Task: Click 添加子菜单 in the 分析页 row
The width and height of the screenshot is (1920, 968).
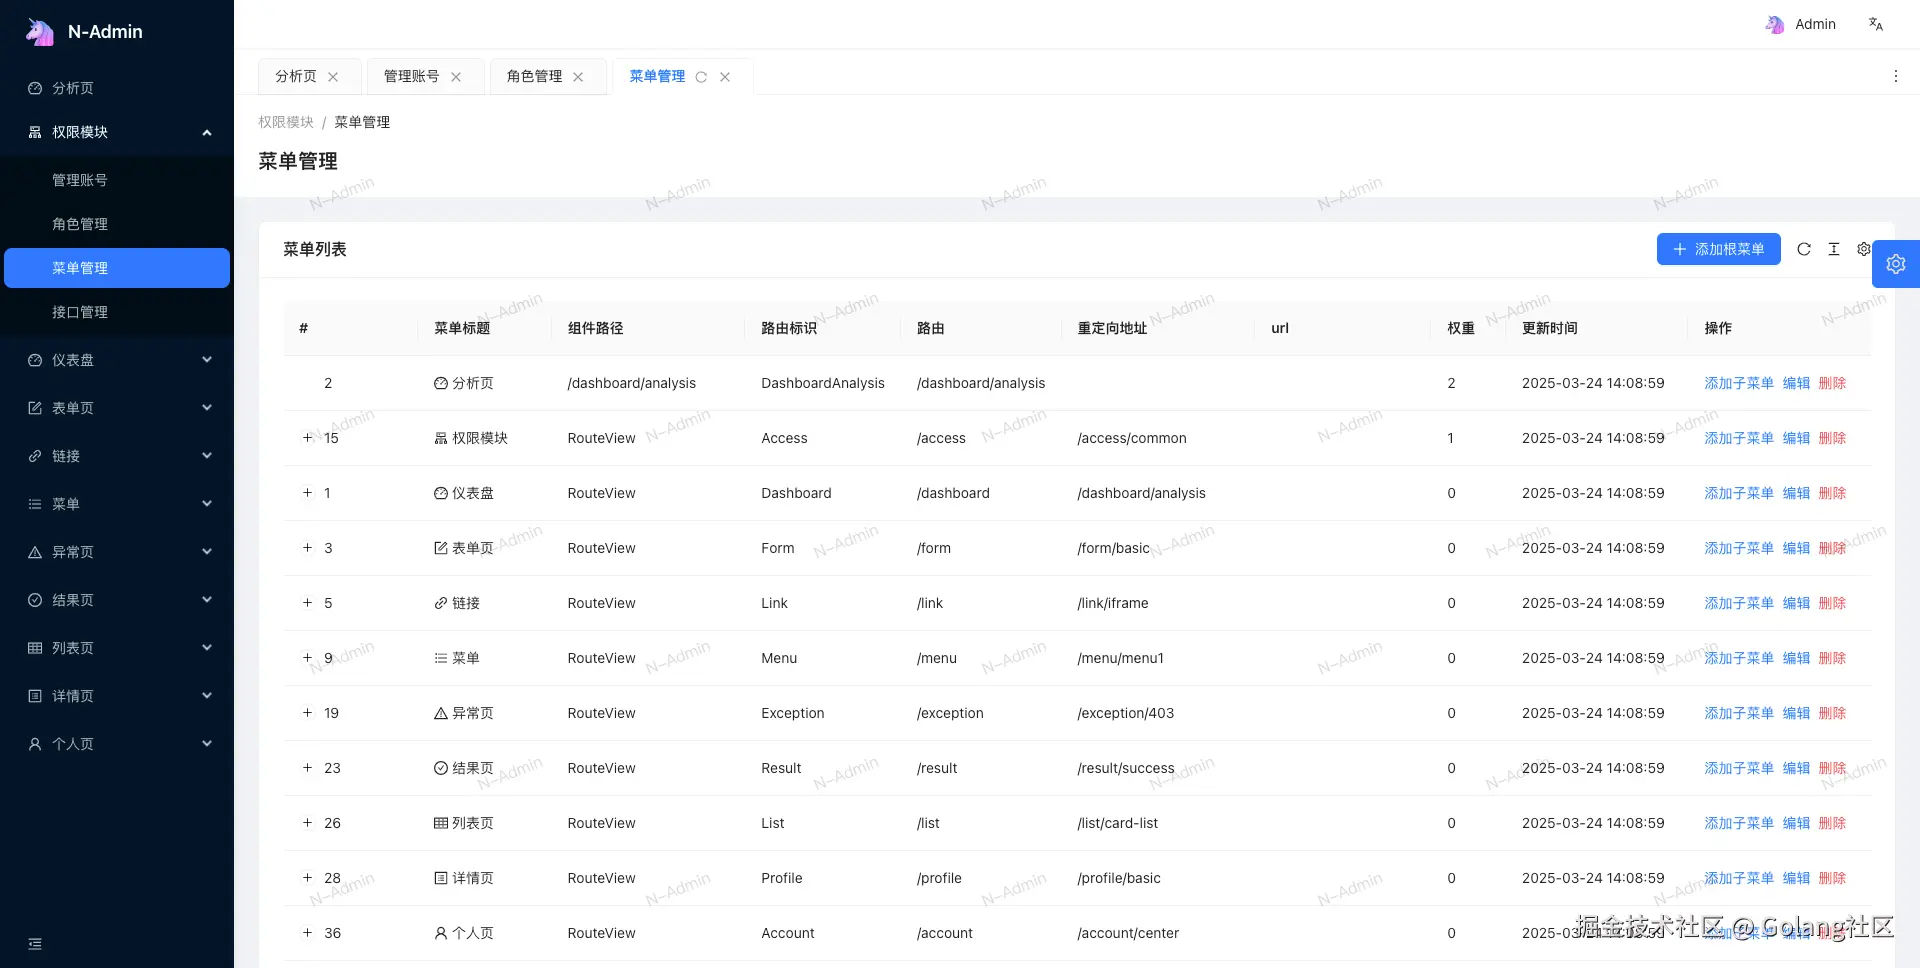Action: coord(1739,383)
